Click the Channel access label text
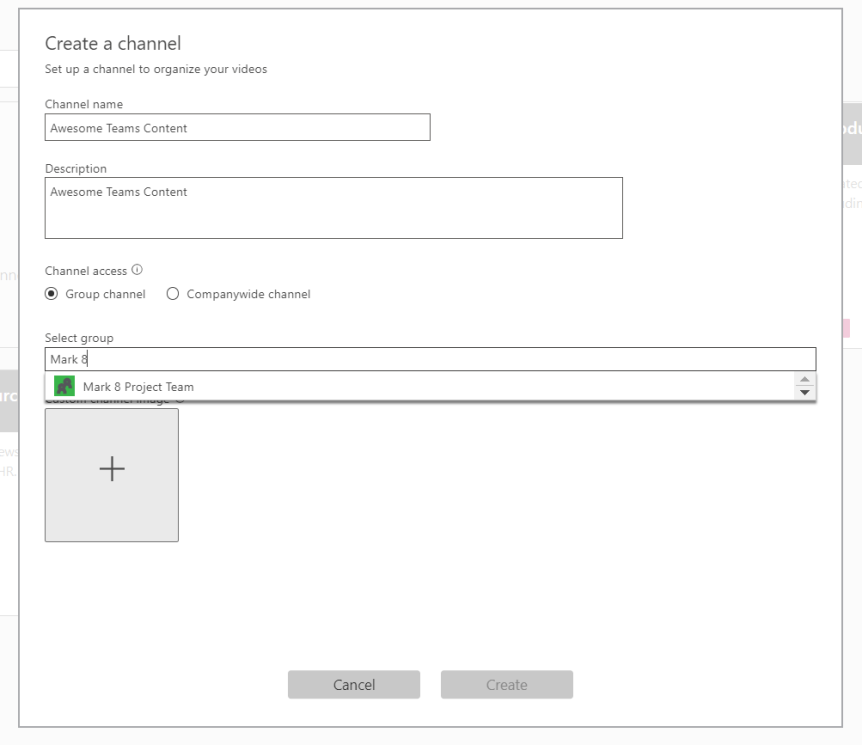This screenshot has width=862, height=745. click(x=86, y=271)
